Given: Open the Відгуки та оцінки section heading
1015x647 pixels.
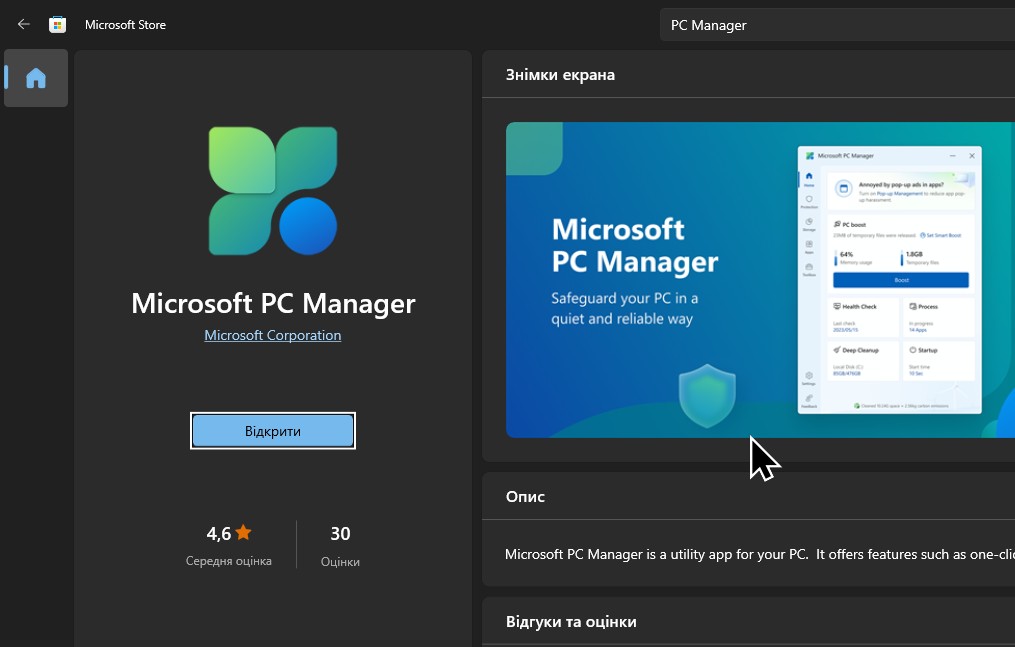Looking at the screenshot, I should [x=571, y=622].
